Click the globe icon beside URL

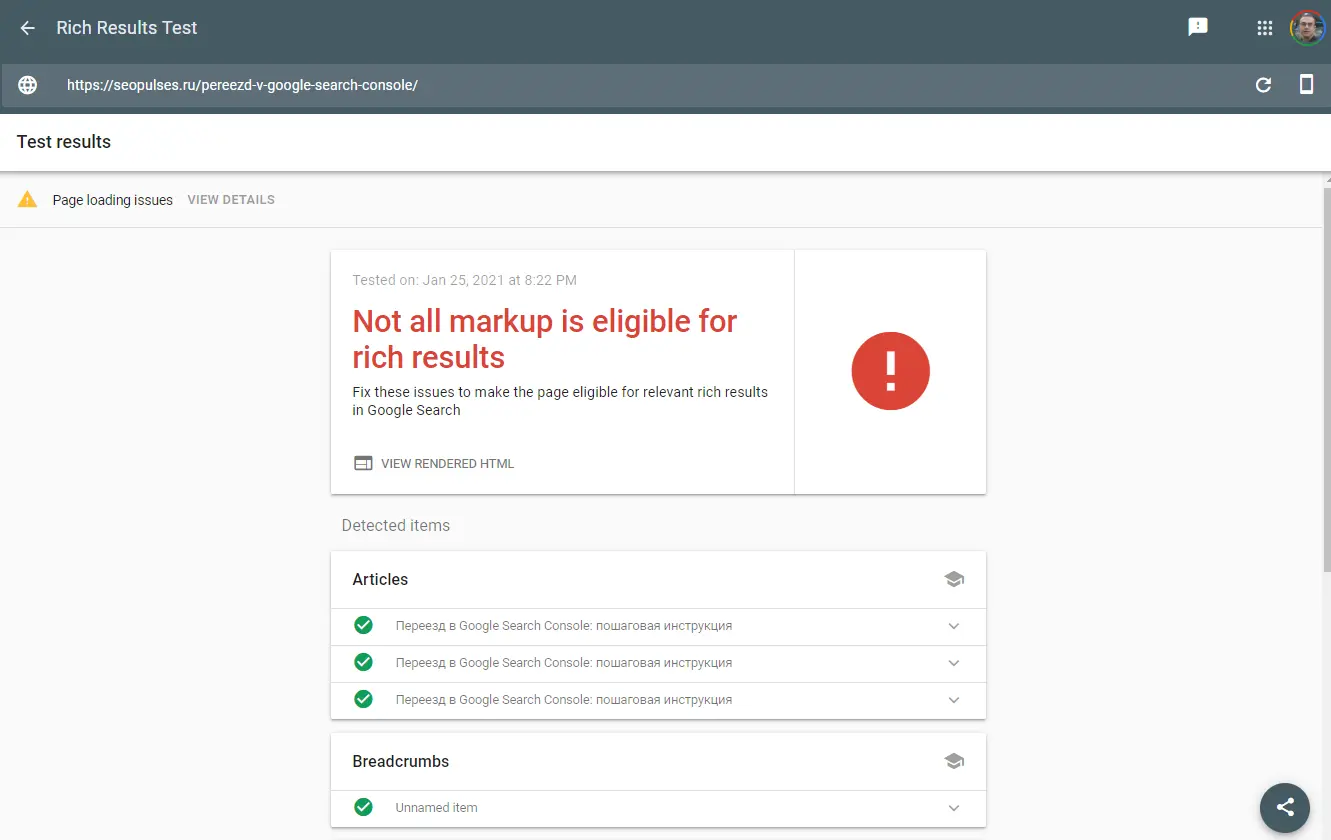click(28, 85)
